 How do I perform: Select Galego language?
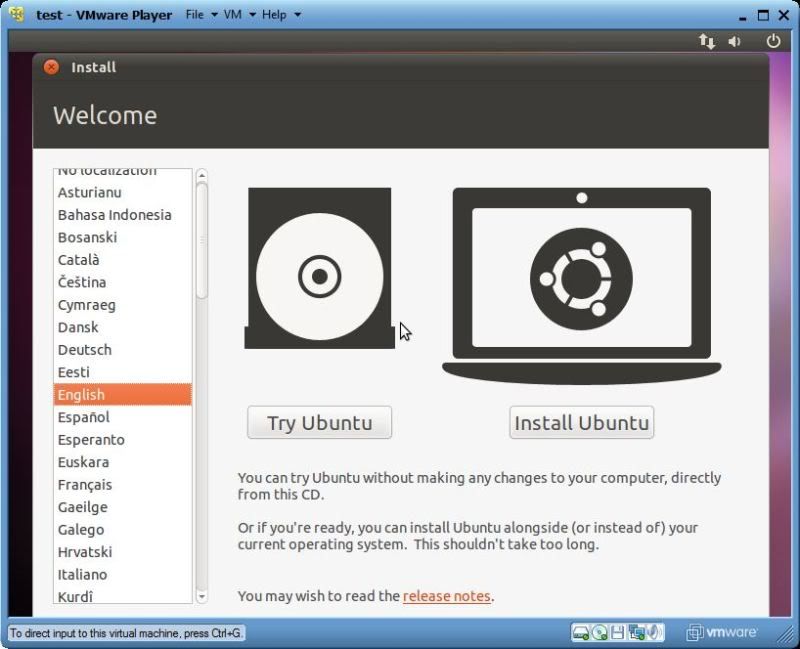coord(122,529)
